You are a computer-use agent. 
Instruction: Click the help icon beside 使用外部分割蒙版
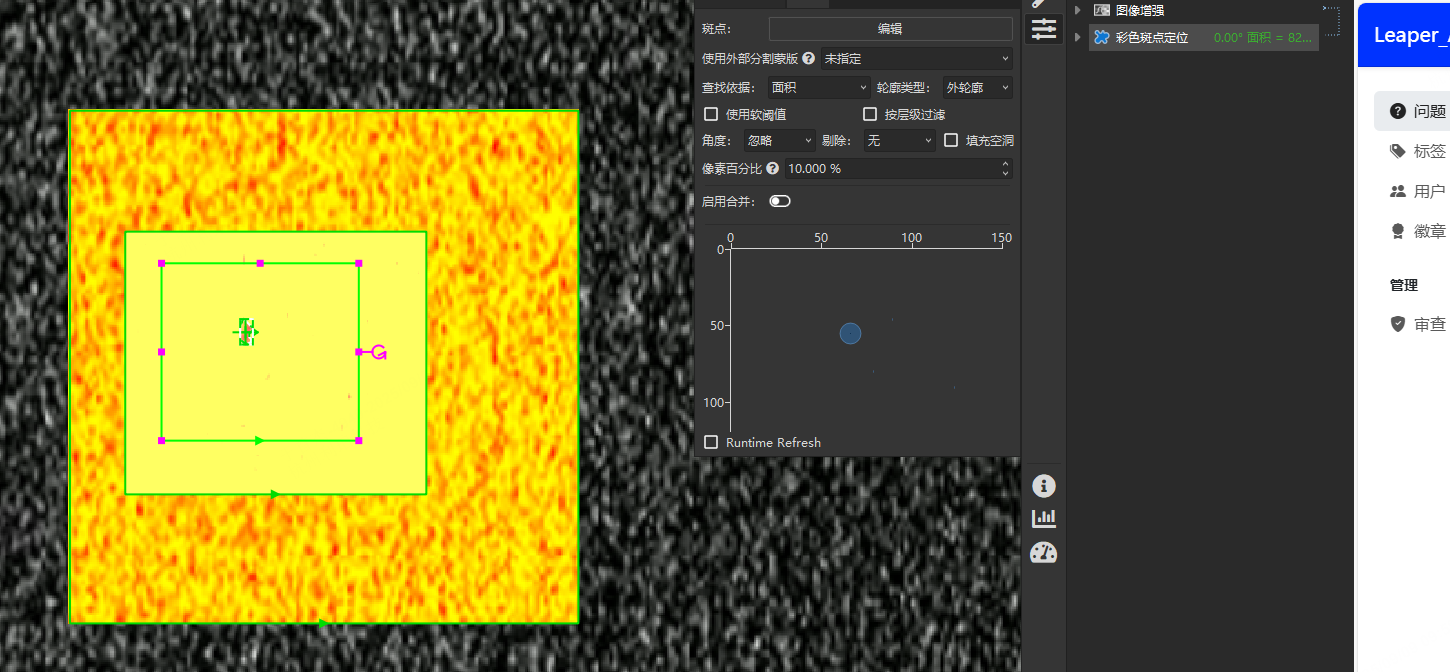[808, 58]
